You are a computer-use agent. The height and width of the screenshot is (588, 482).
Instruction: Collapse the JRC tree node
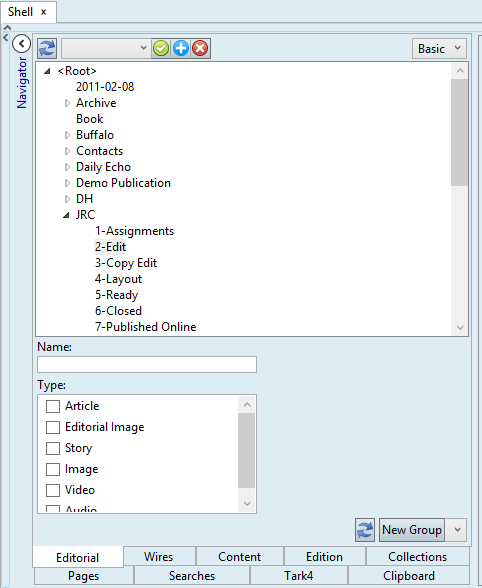tap(66, 215)
